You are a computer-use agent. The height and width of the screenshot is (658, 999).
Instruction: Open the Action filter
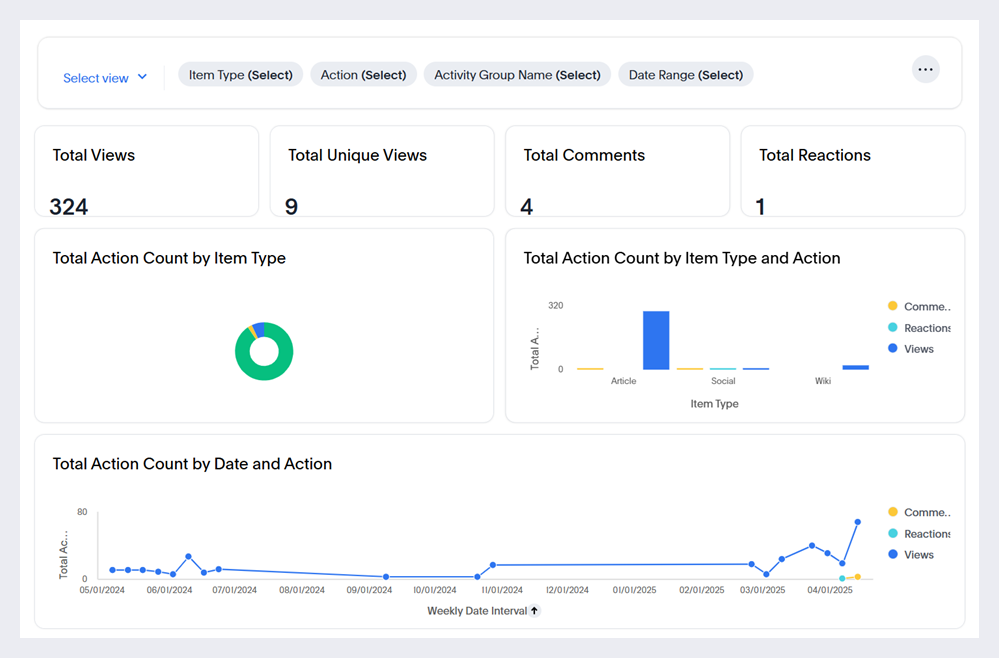point(363,74)
